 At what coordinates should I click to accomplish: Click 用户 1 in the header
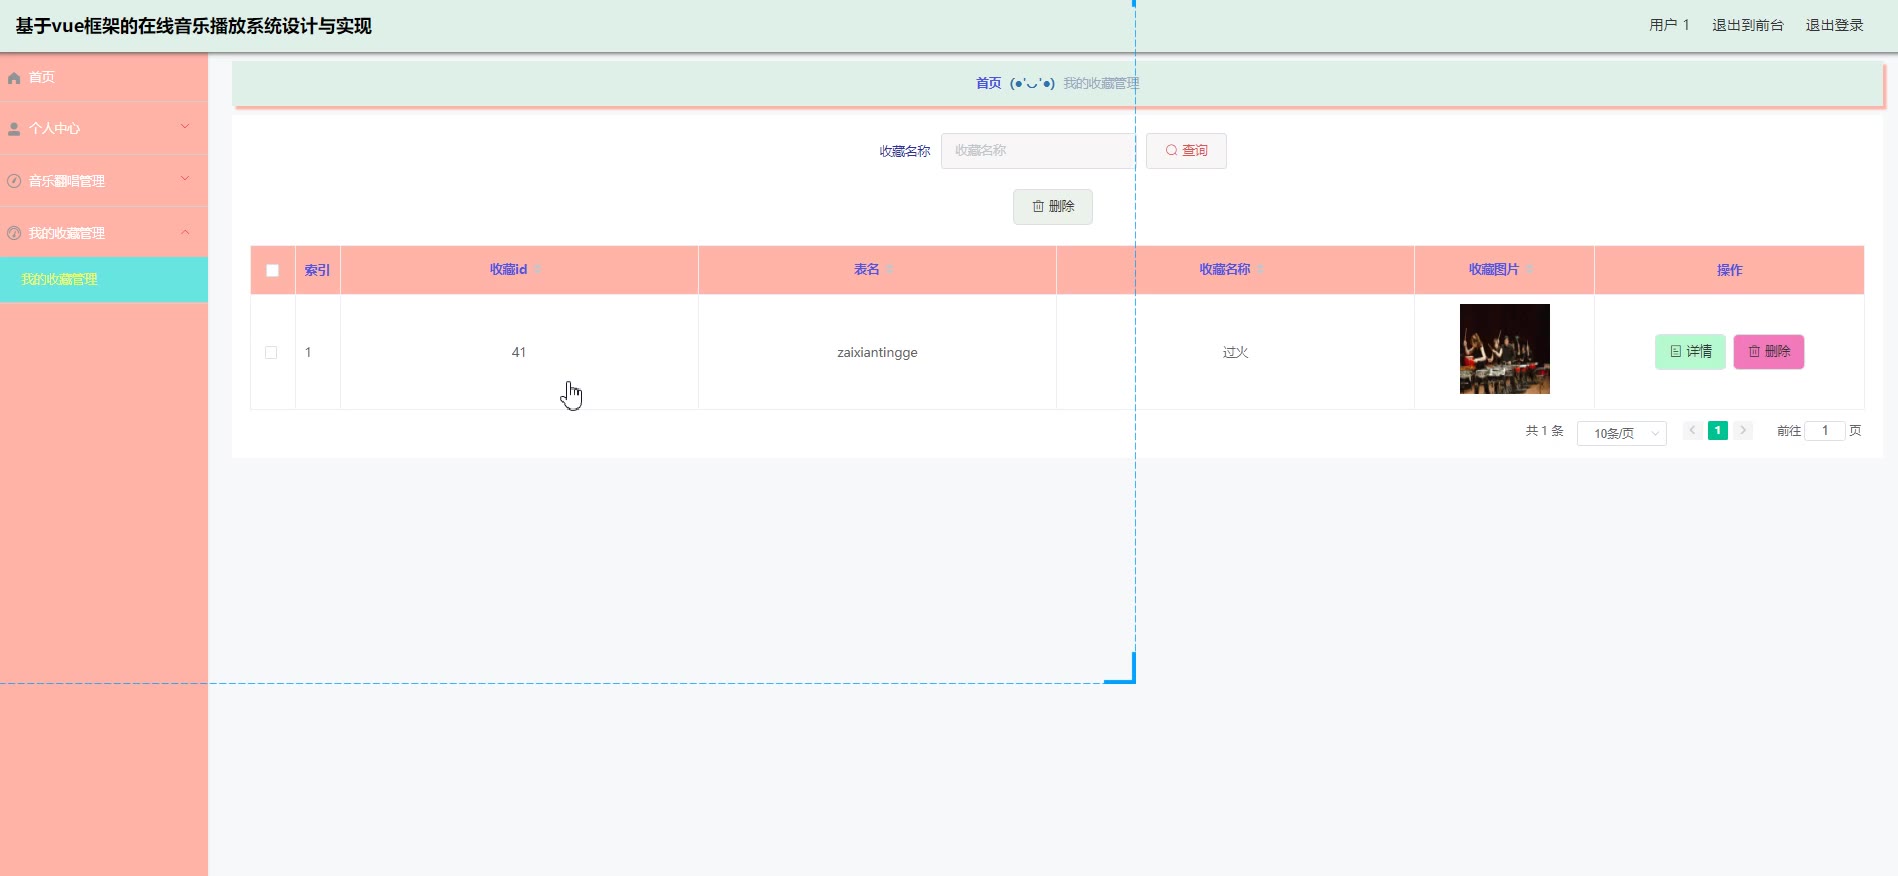(x=1668, y=25)
